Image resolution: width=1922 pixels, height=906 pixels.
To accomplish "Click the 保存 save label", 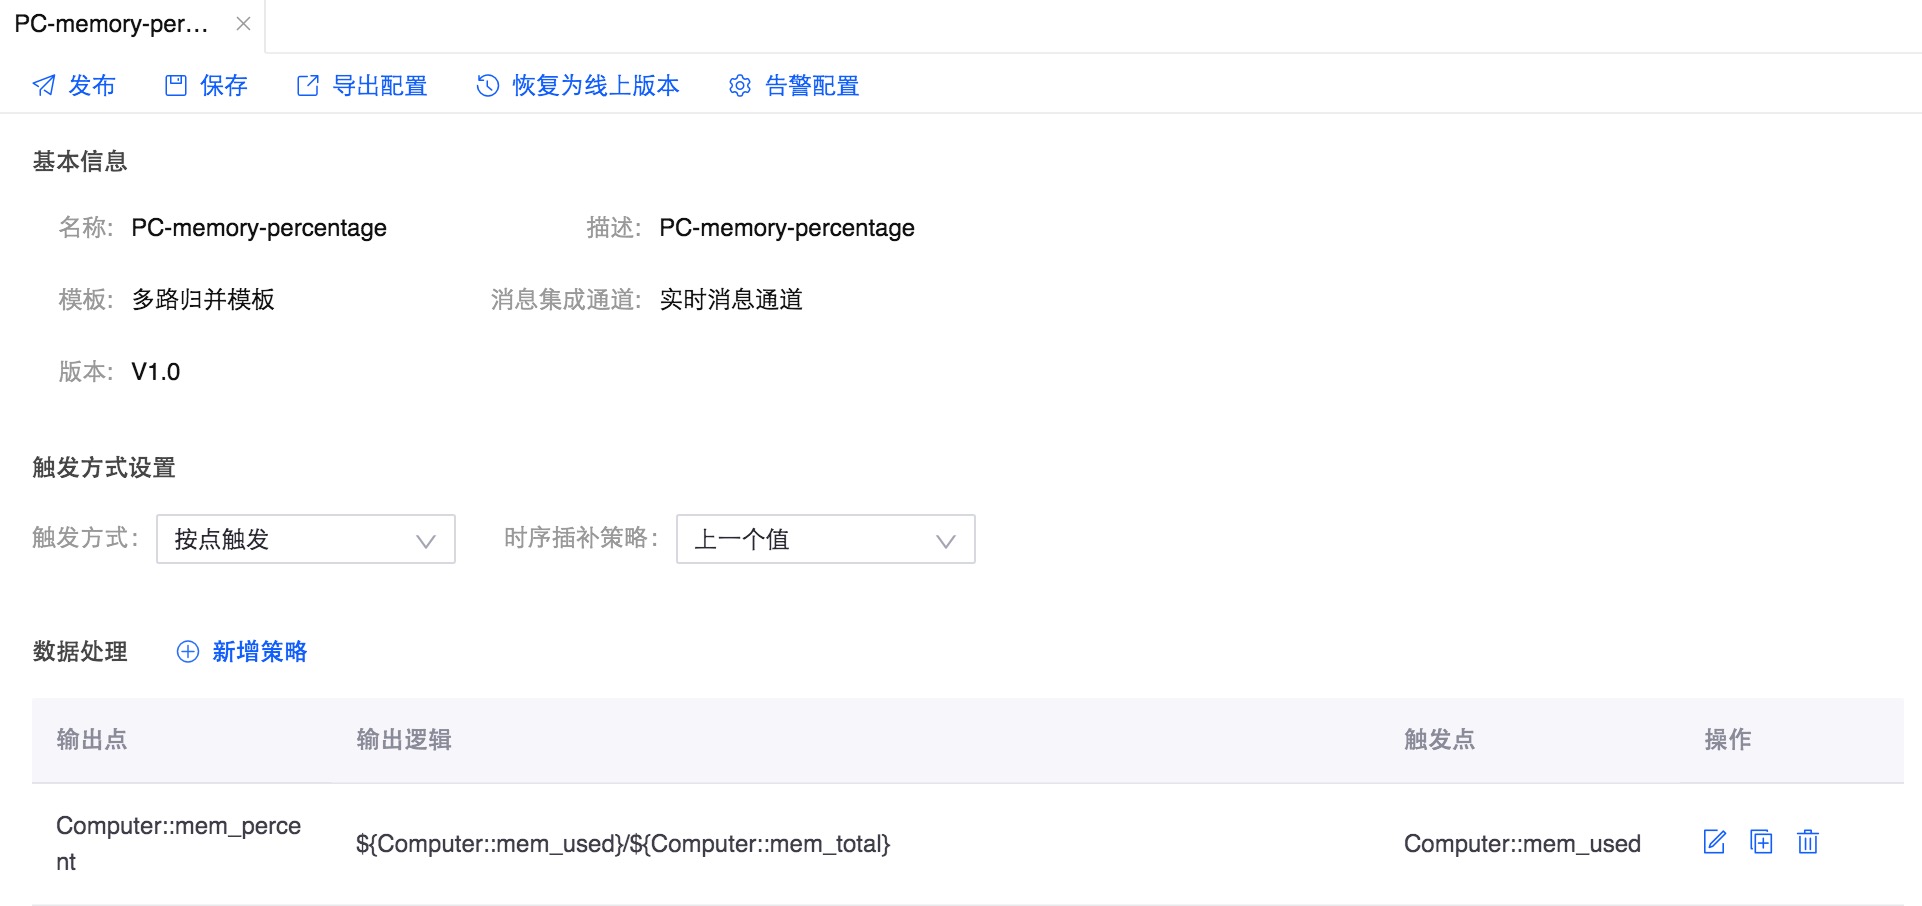I will [x=224, y=86].
